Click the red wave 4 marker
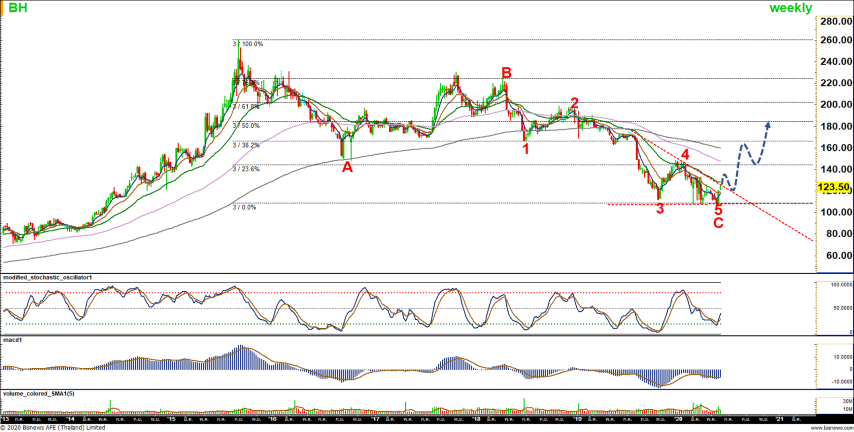This screenshot has height=432, width=854. [685, 155]
